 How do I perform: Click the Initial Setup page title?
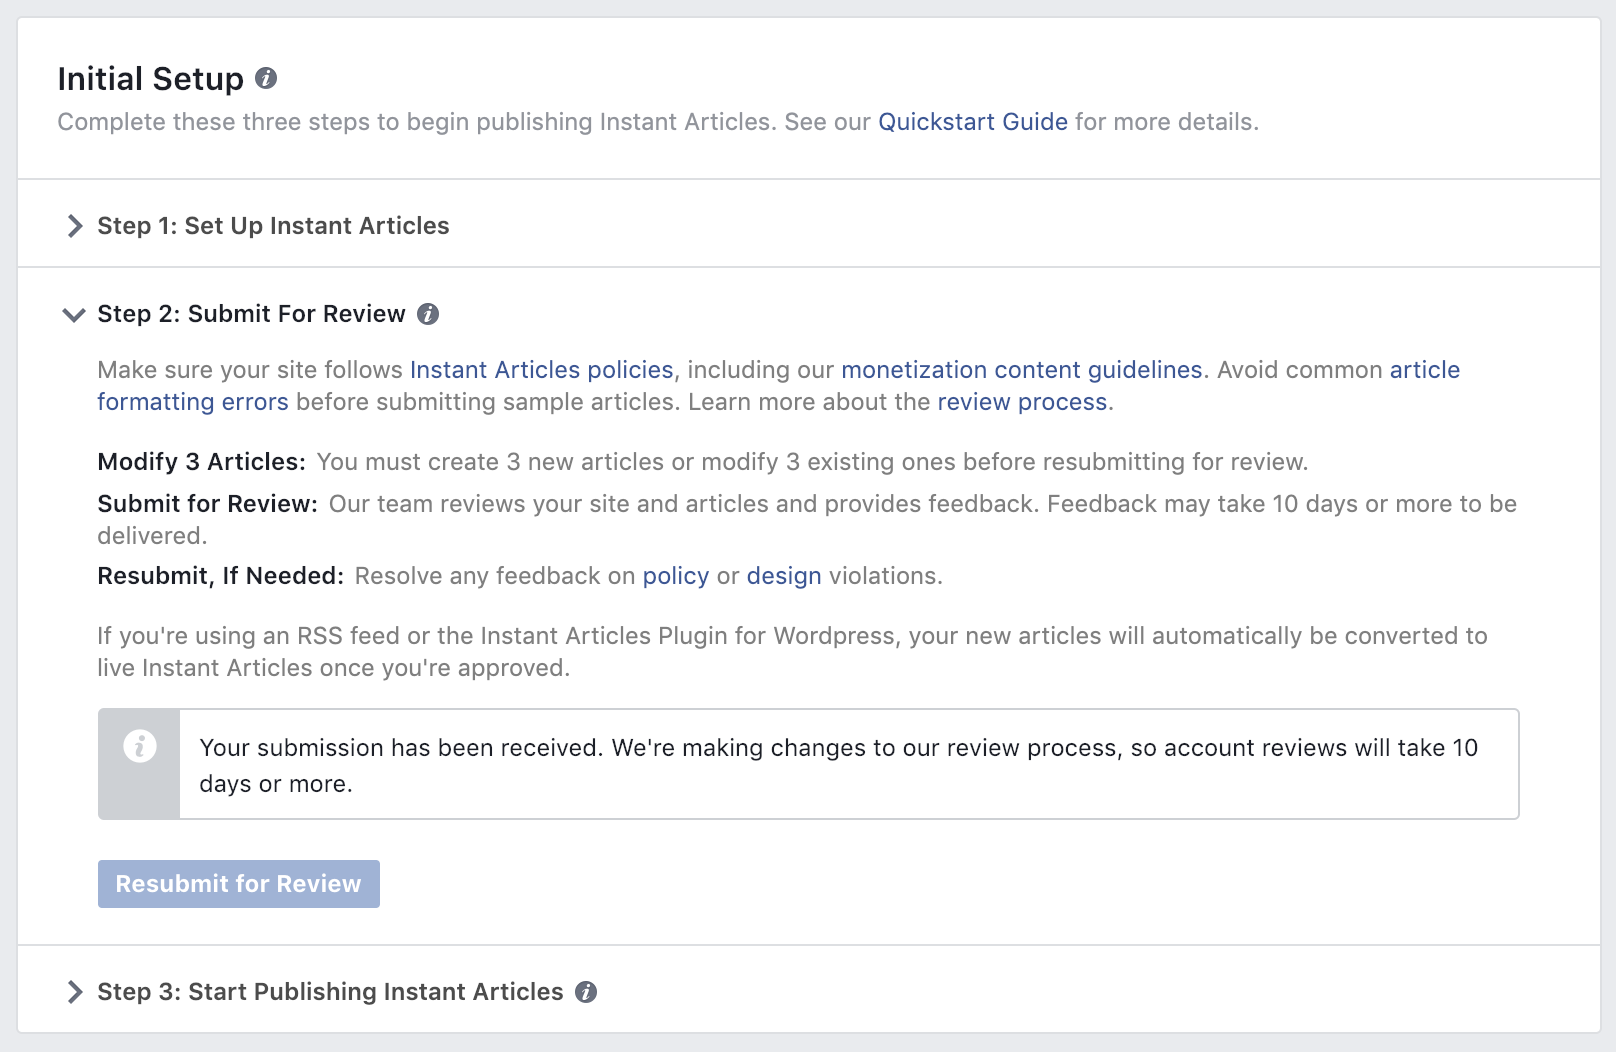pos(150,79)
